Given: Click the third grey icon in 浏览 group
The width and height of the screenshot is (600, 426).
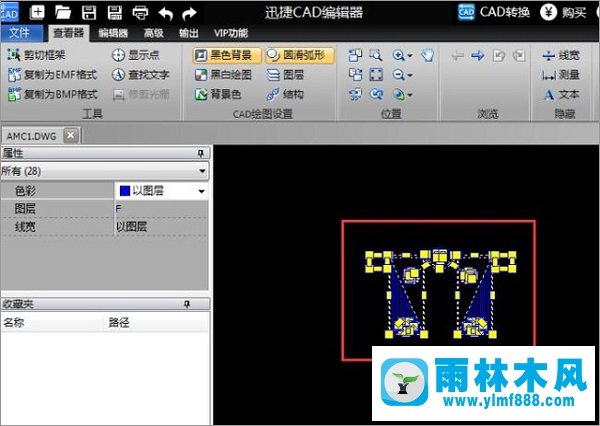Looking at the screenshot, I should coord(499,56).
